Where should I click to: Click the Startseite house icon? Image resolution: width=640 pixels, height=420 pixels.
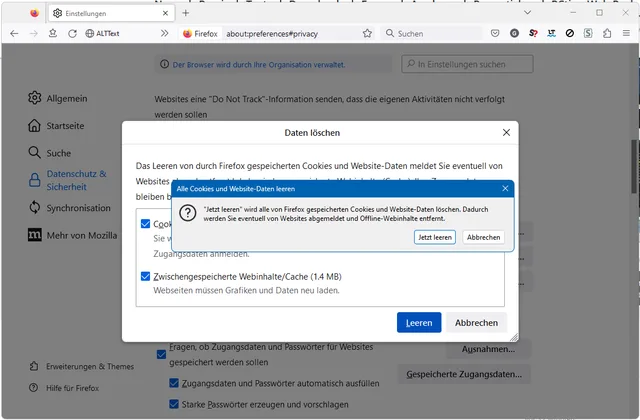click(x=34, y=125)
